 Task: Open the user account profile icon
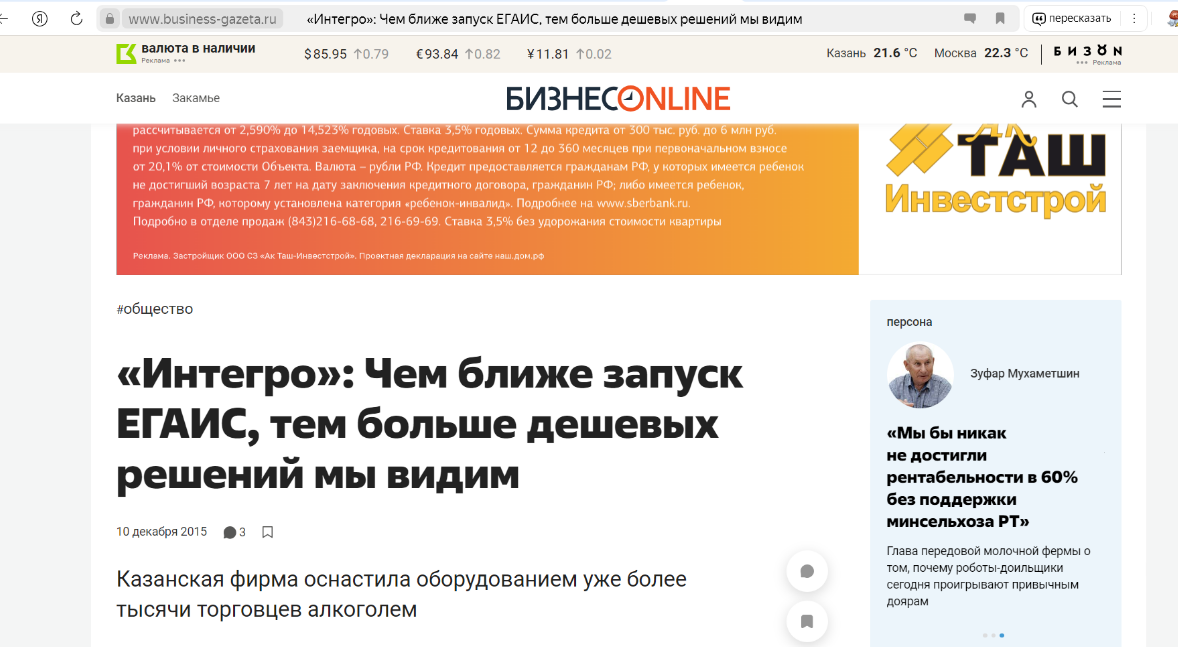[1028, 99]
